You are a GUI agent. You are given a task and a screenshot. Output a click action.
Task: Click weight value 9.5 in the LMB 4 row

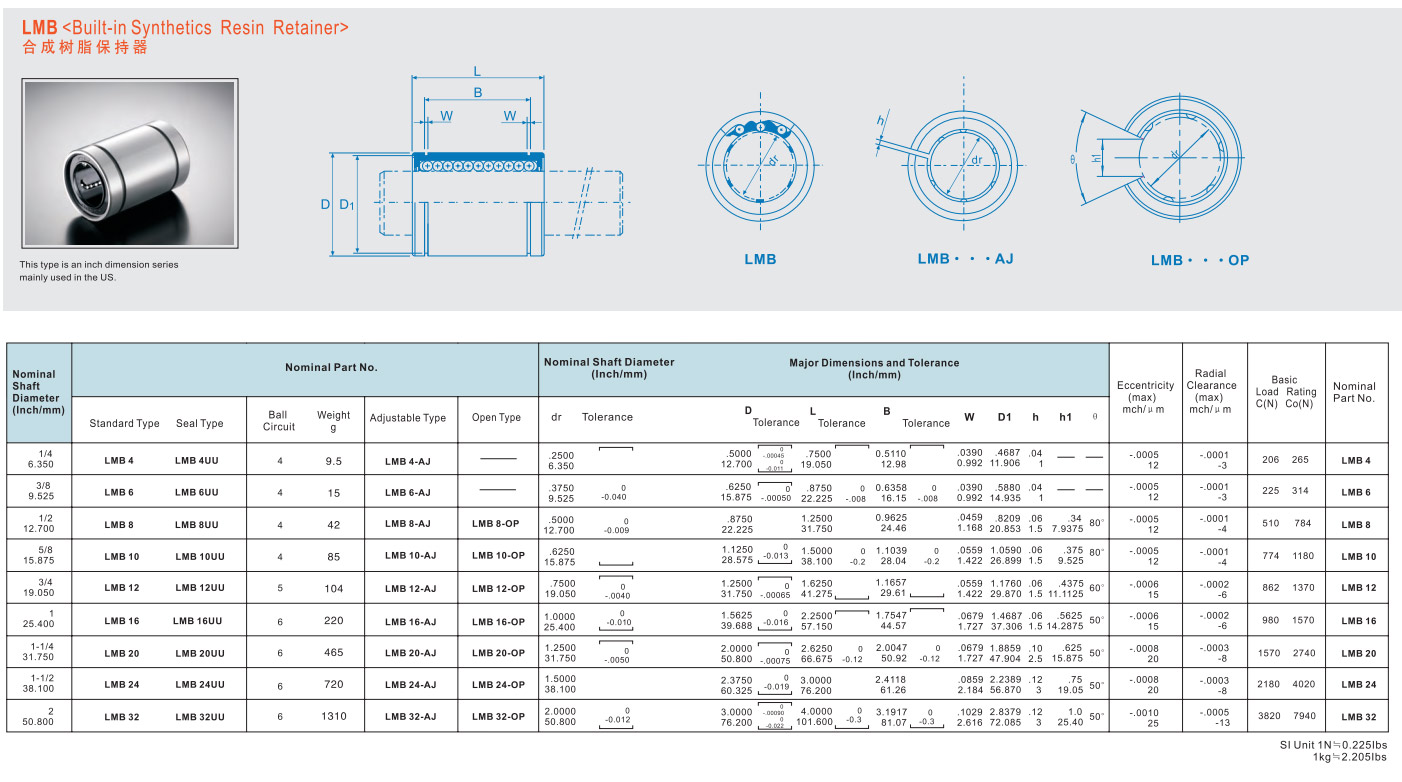coord(334,461)
